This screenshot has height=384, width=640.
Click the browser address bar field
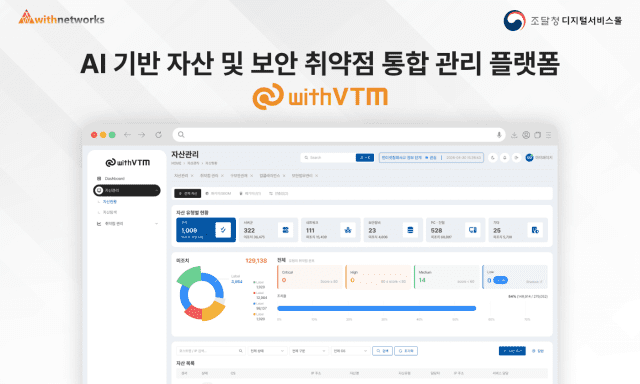[339, 135]
